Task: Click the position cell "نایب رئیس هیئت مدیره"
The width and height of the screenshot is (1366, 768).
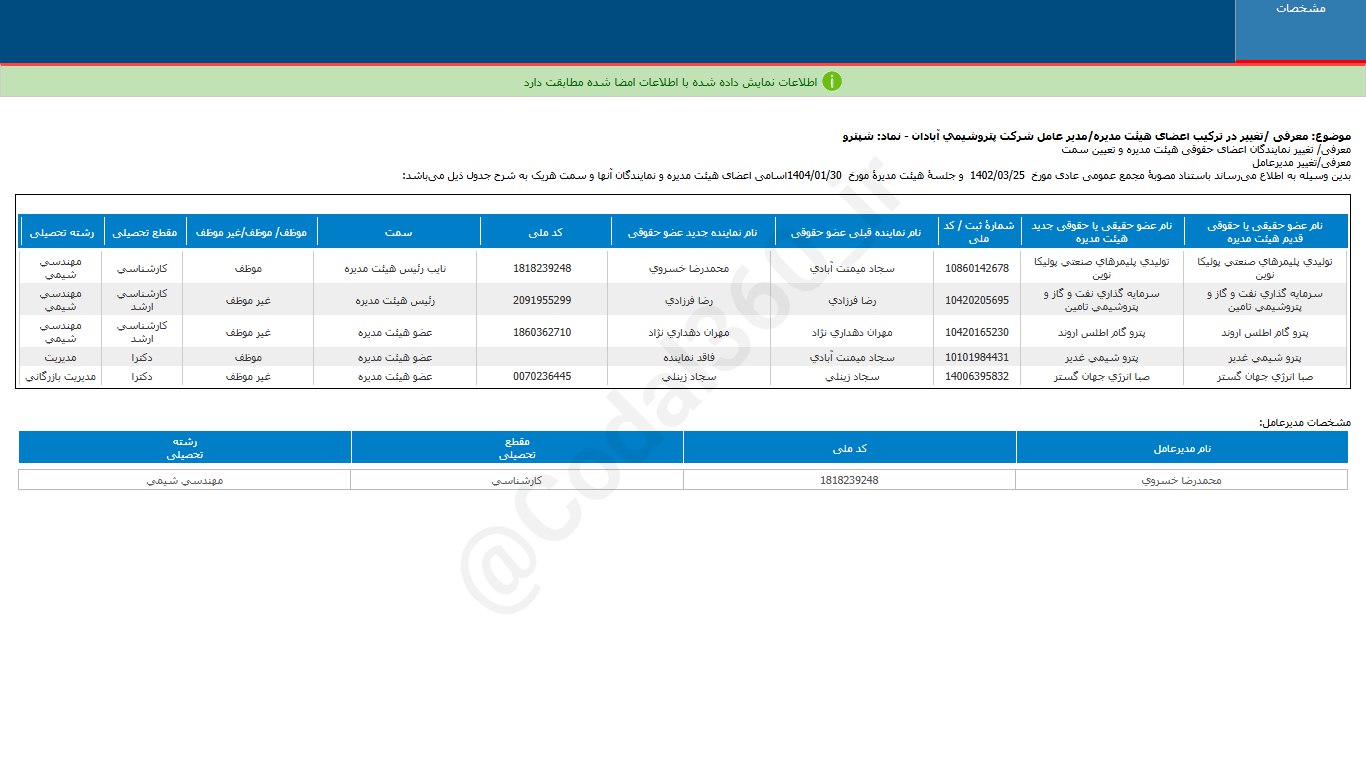Action: (x=395, y=268)
